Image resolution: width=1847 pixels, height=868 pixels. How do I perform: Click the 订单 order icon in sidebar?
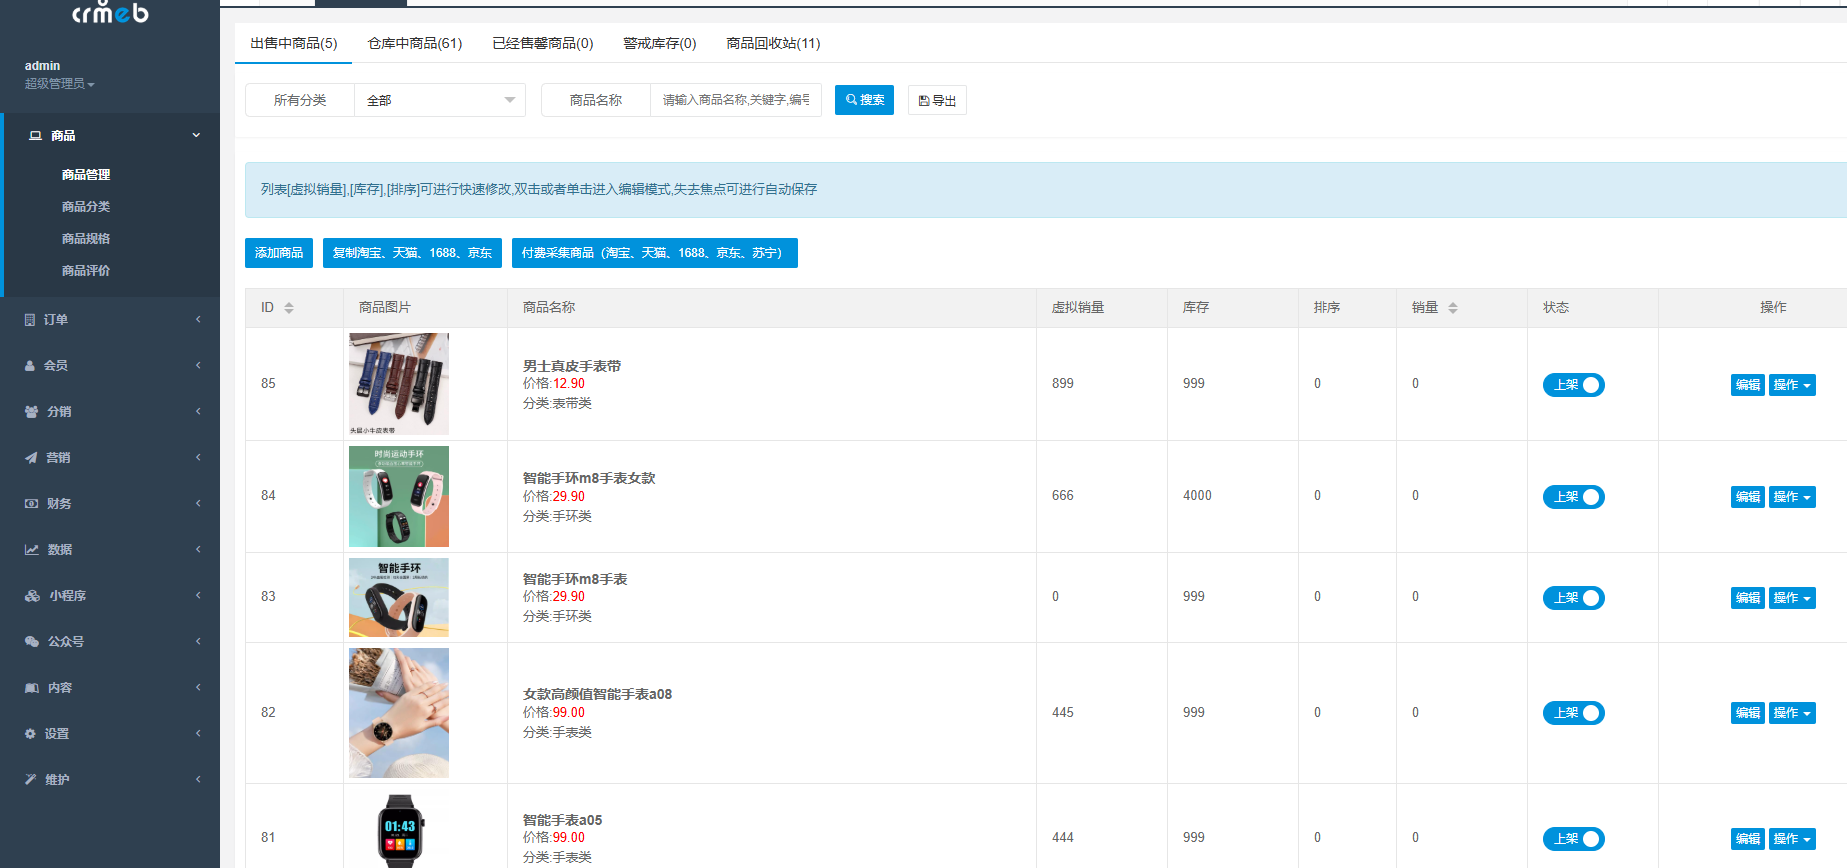[30, 319]
